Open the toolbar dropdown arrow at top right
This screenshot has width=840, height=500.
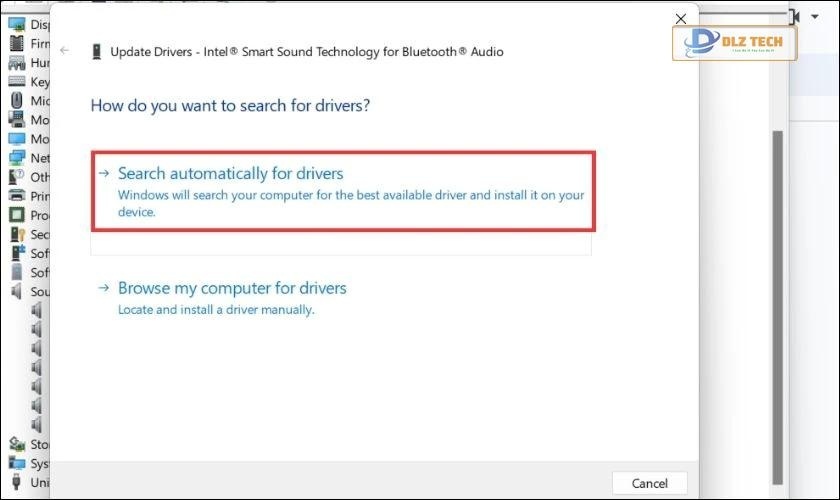(815, 17)
